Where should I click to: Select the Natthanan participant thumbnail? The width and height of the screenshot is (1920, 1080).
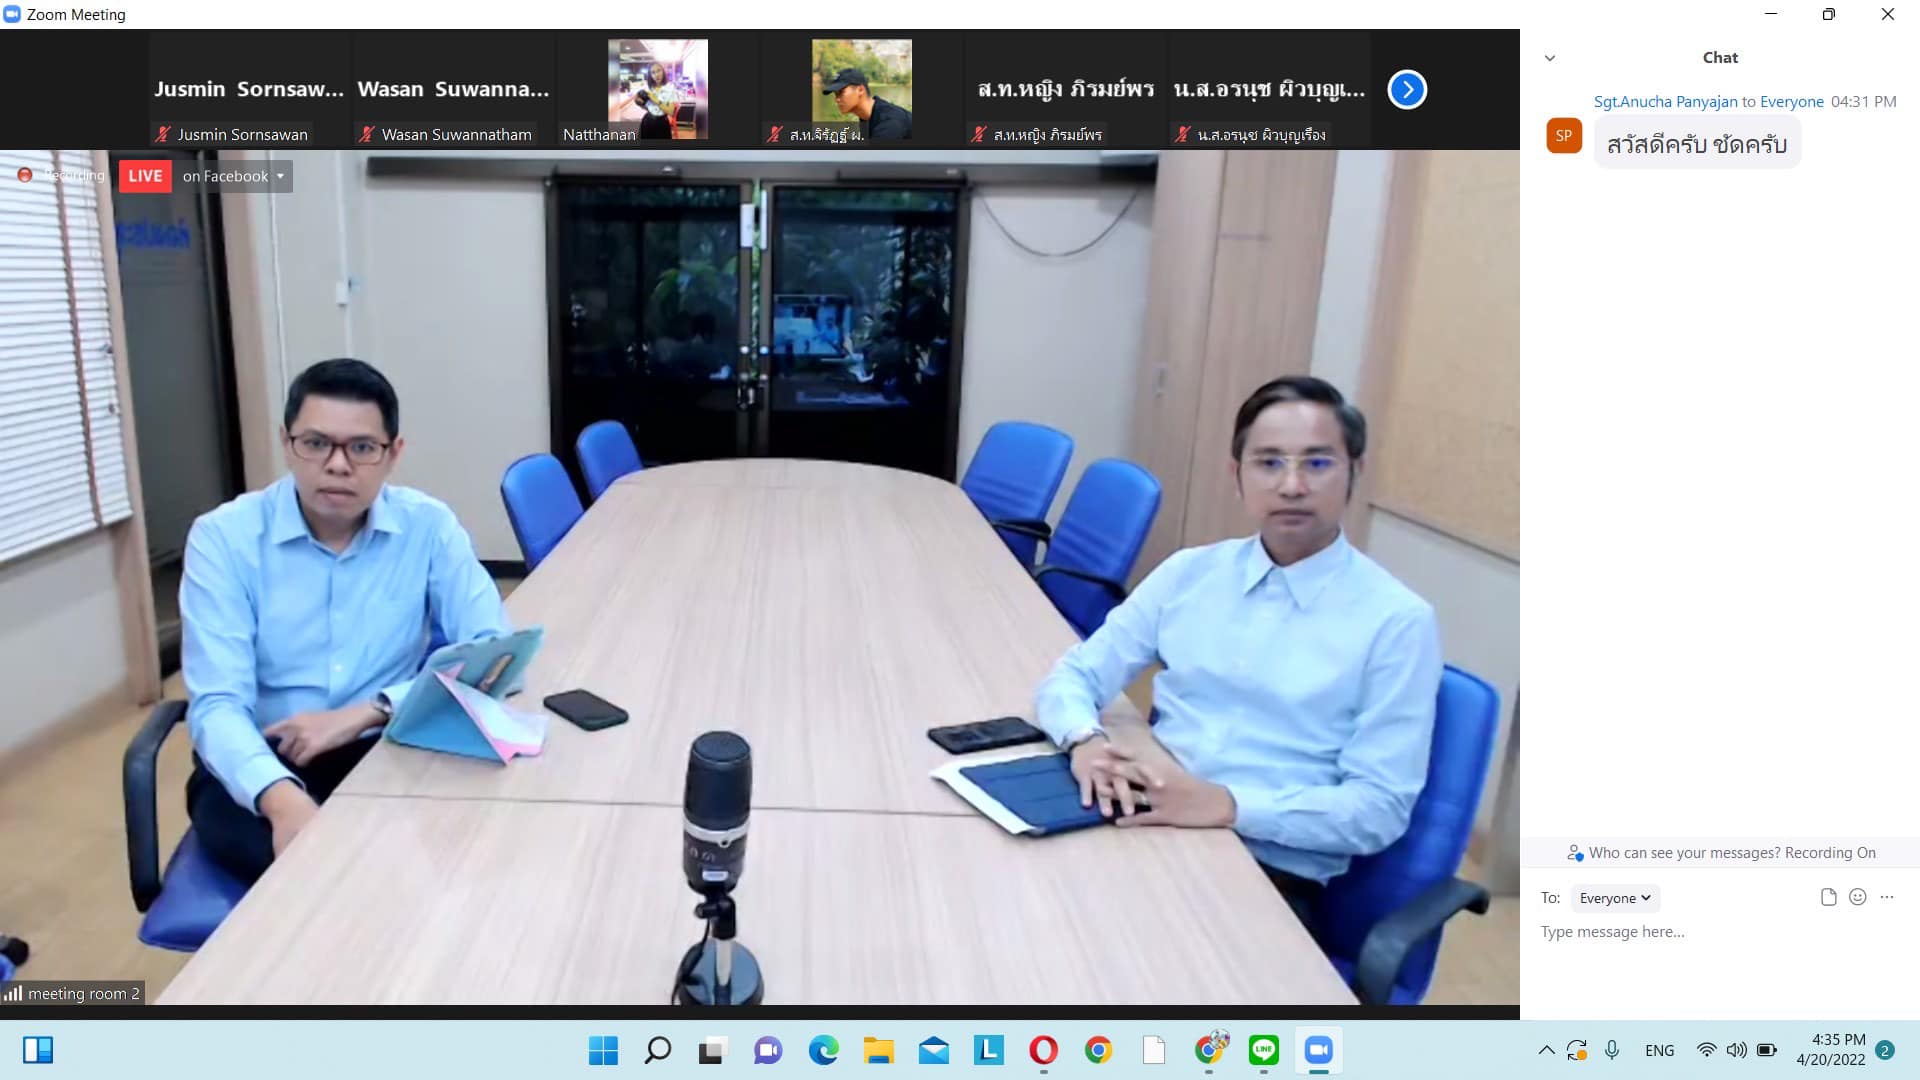click(x=657, y=90)
